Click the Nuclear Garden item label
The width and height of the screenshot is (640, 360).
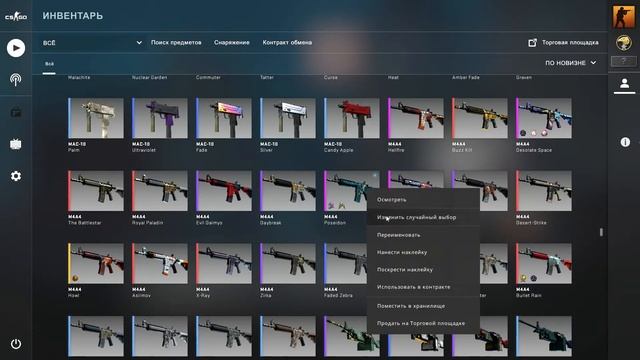tap(149, 77)
